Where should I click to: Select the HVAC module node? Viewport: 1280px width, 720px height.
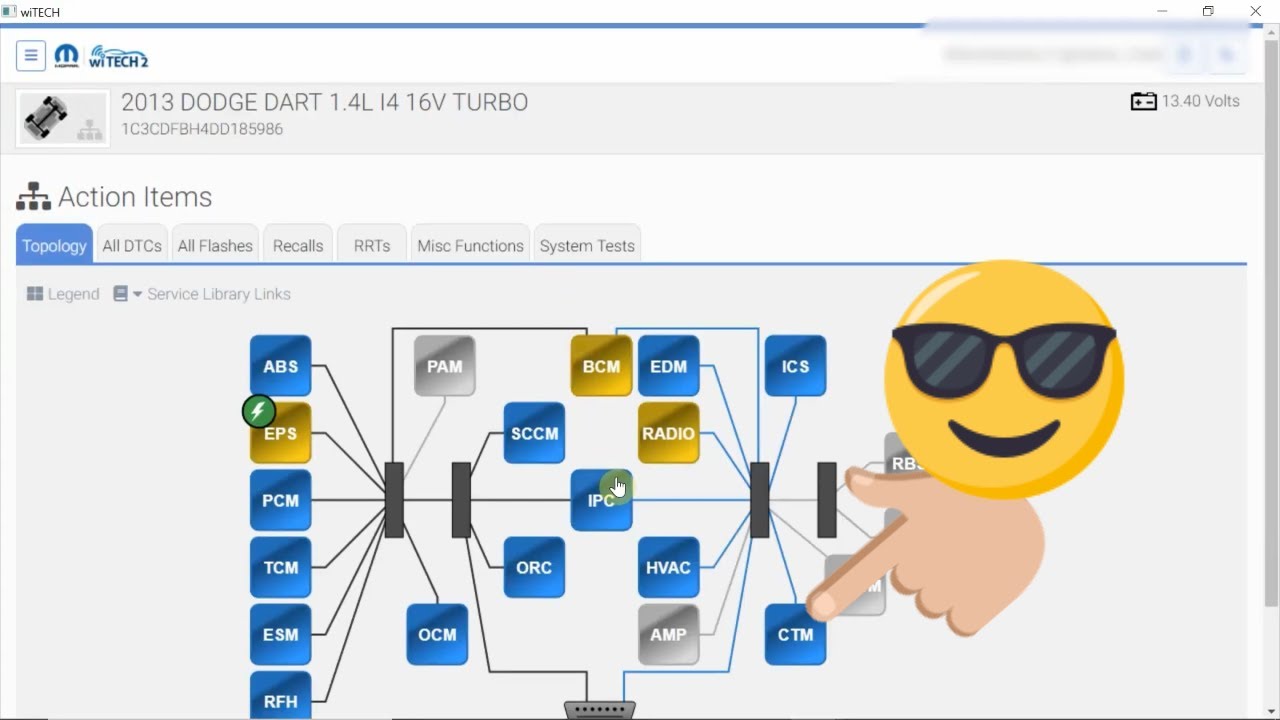pos(668,567)
